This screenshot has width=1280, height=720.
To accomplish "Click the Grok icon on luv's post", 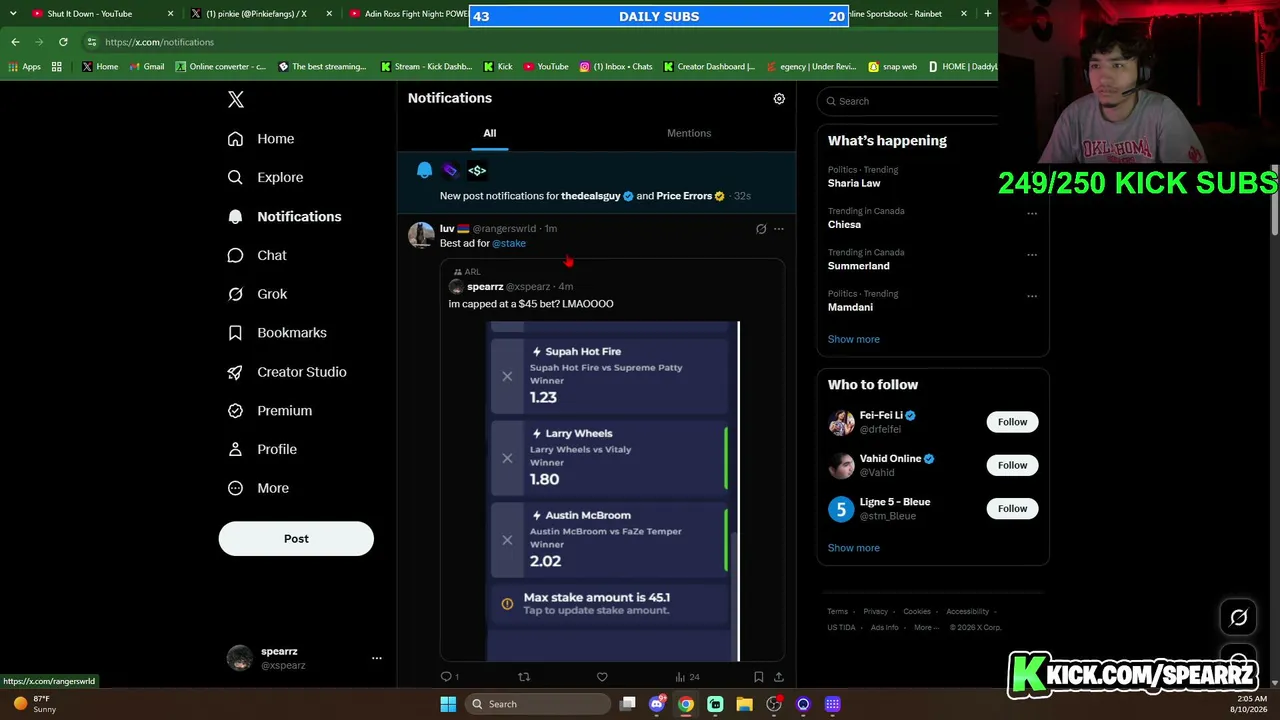I will (x=761, y=229).
